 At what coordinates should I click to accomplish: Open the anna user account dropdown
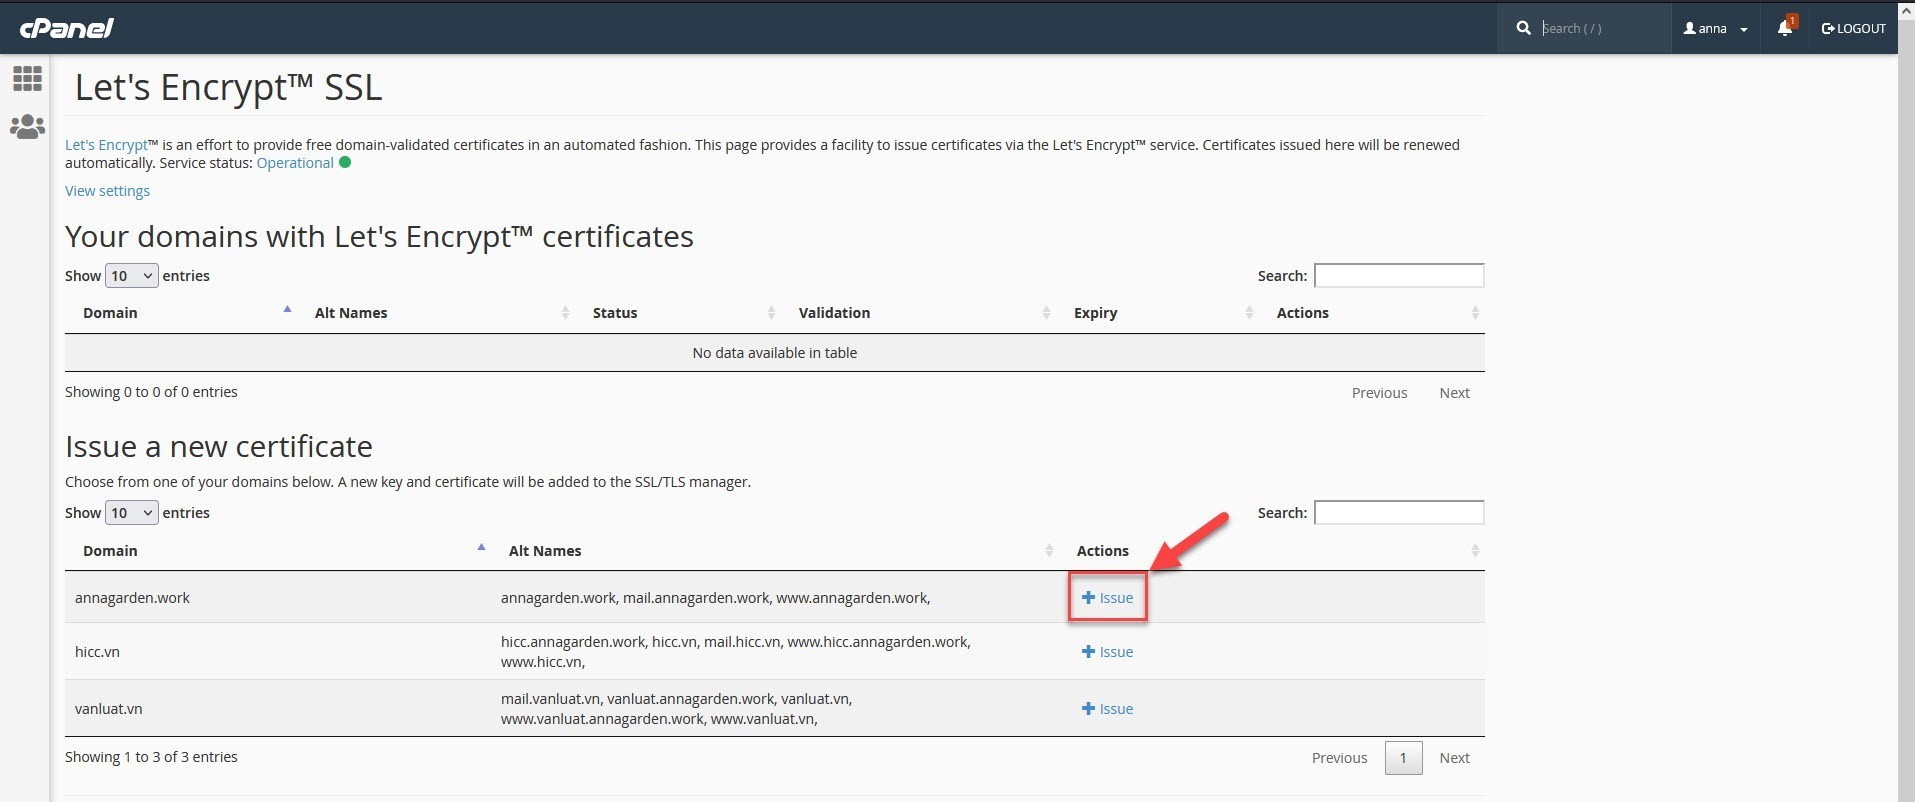1715,29
